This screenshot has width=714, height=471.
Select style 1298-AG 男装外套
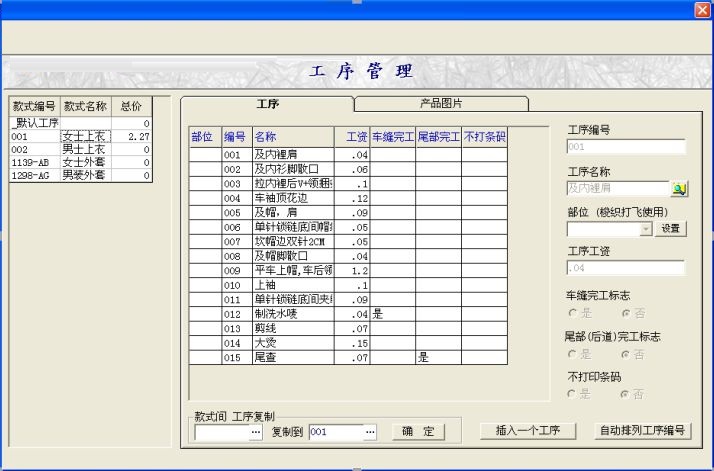coord(81,175)
